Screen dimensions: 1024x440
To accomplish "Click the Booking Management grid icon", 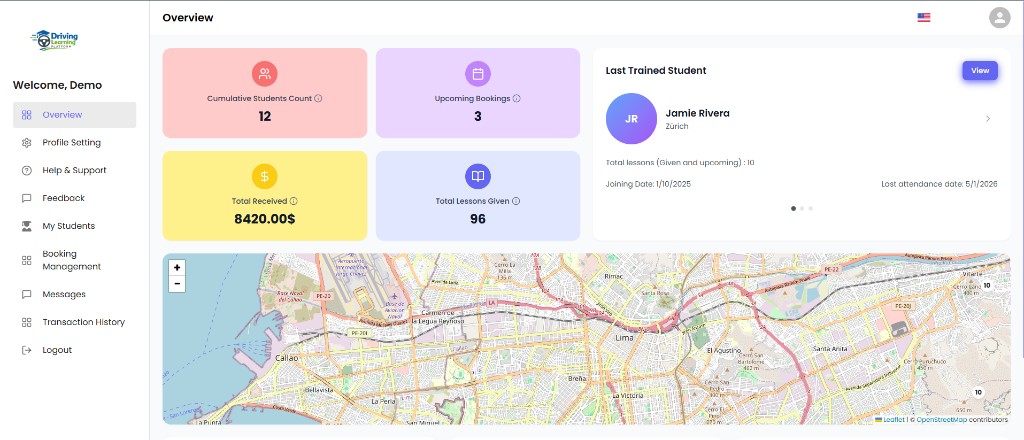I will coord(27,260).
